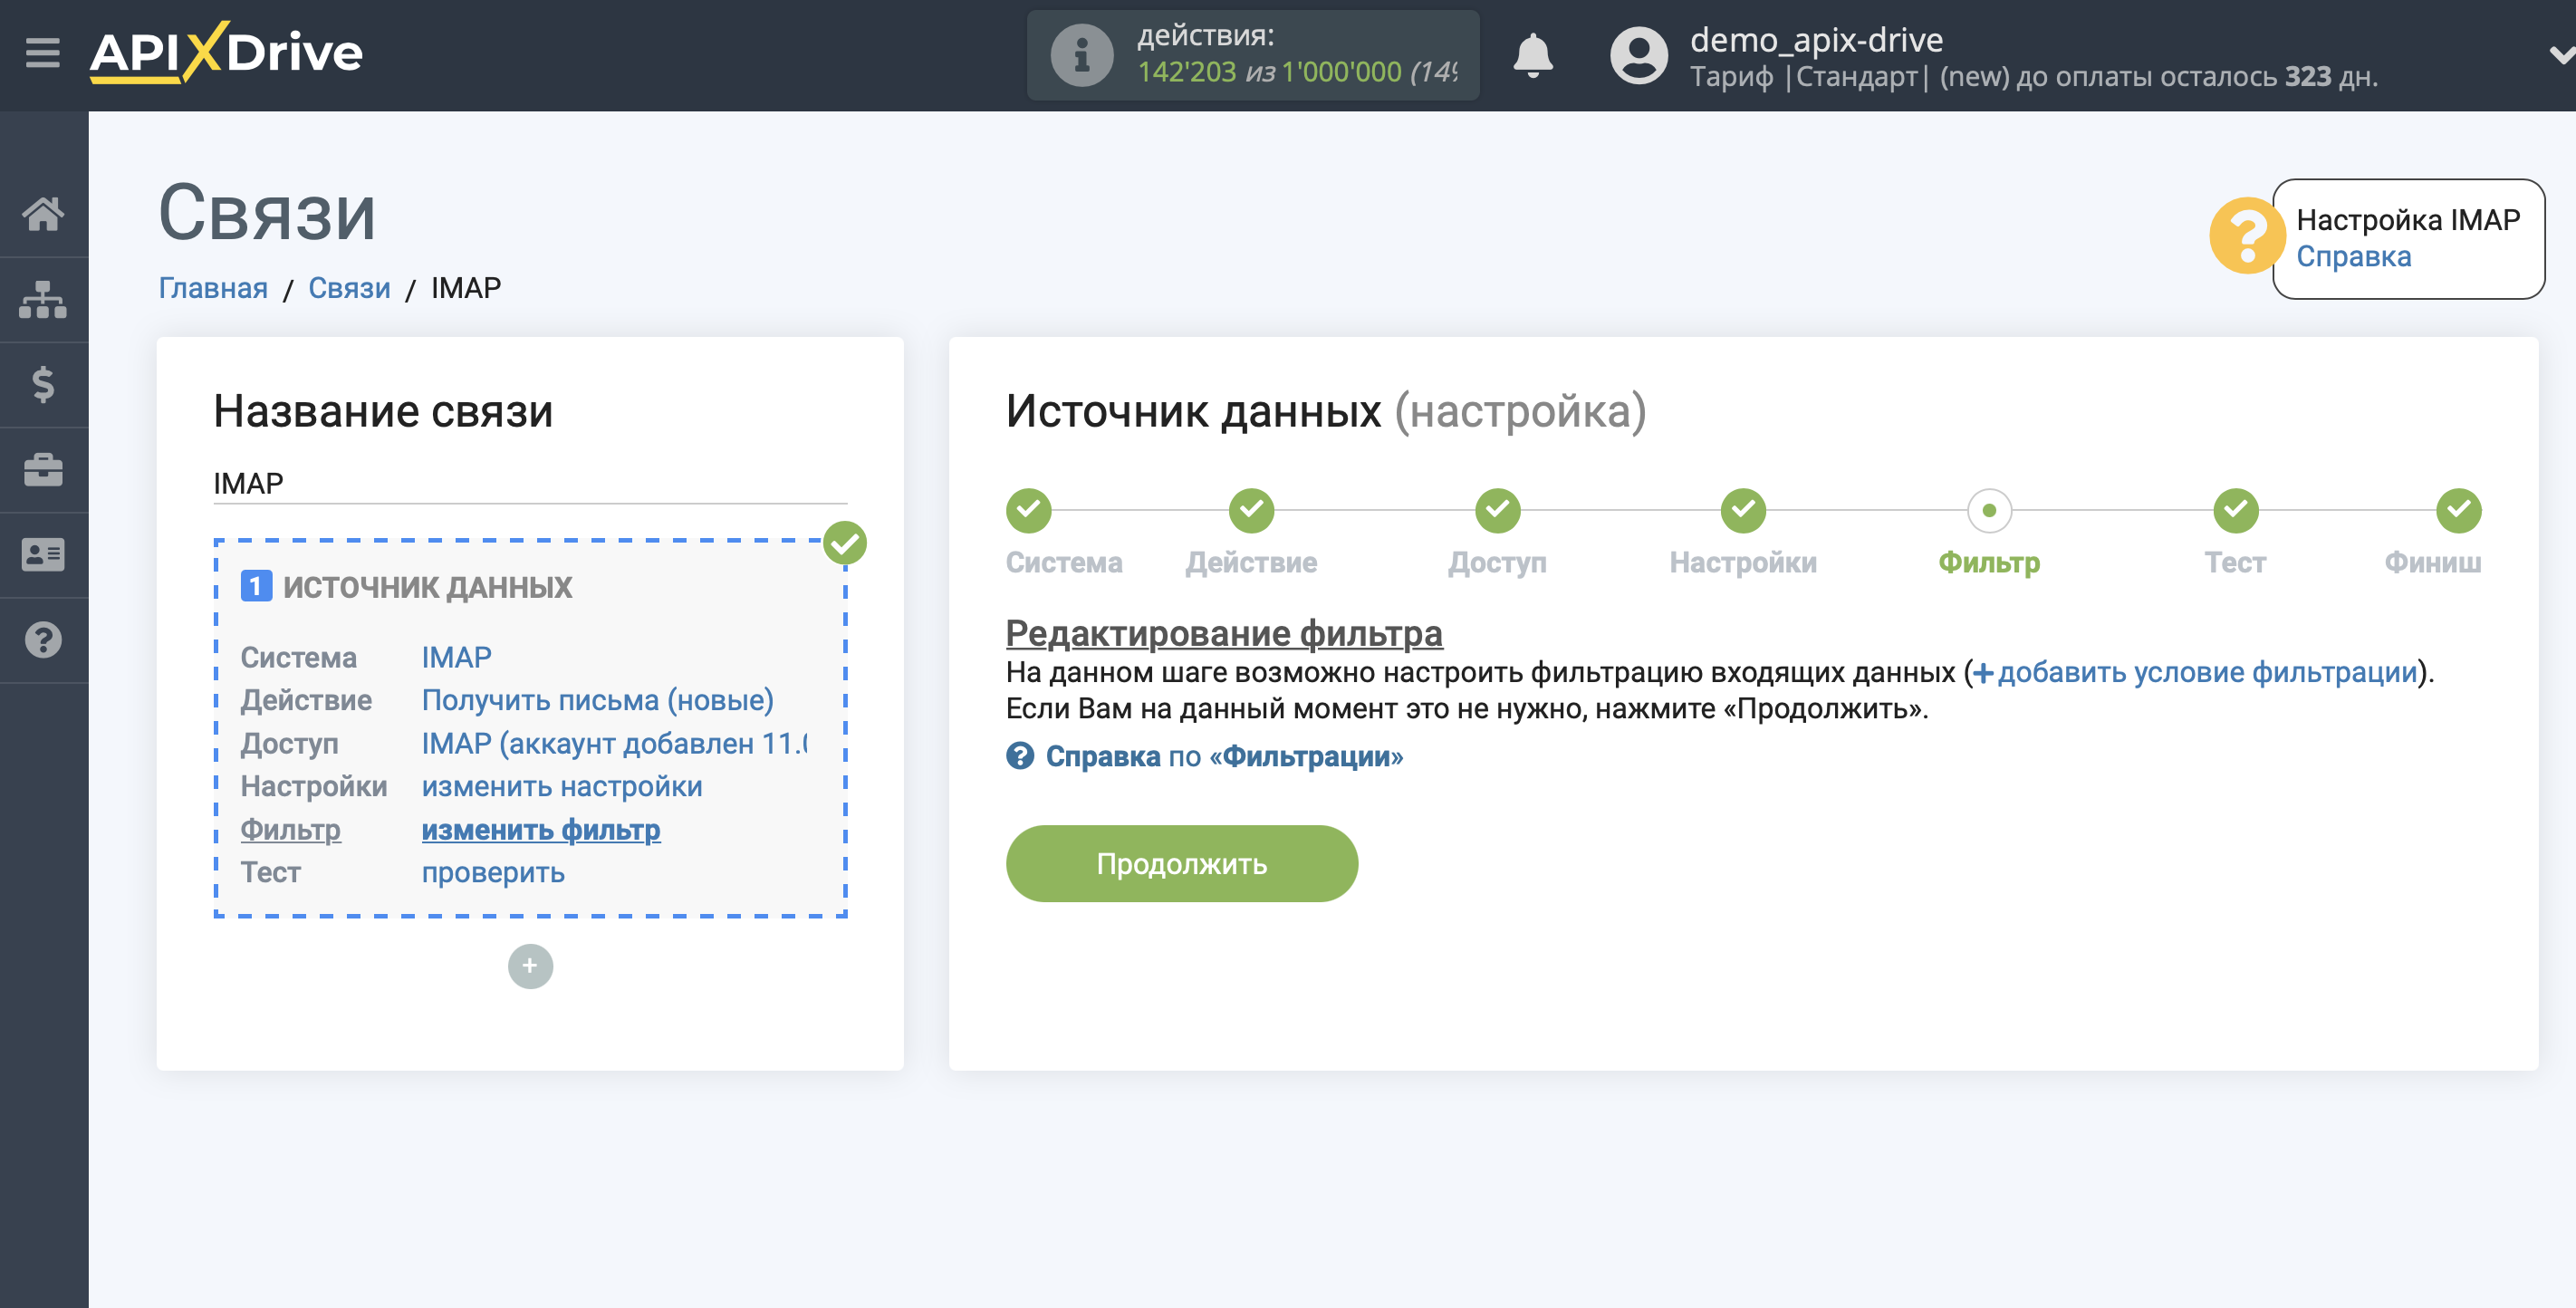The image size is (2576, 1308).
Task: Click изменить фильтр link
Action: pos(540,829)
